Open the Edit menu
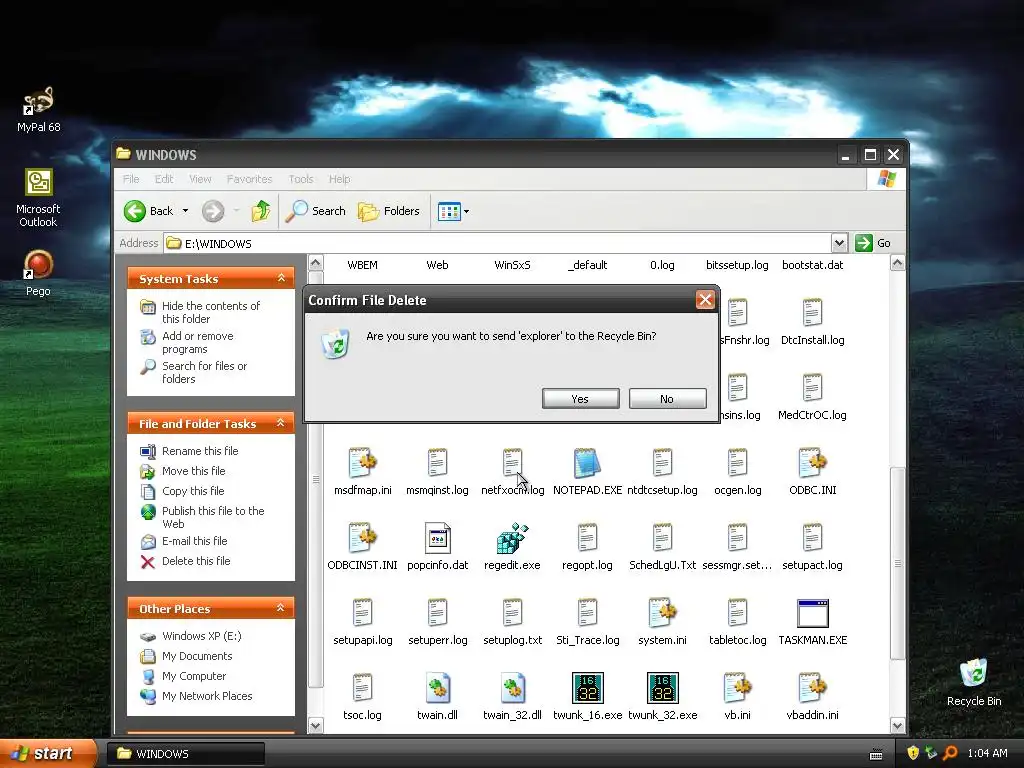Image resolution: width=1024 pixels, height=768 pixels. (164, 179)
